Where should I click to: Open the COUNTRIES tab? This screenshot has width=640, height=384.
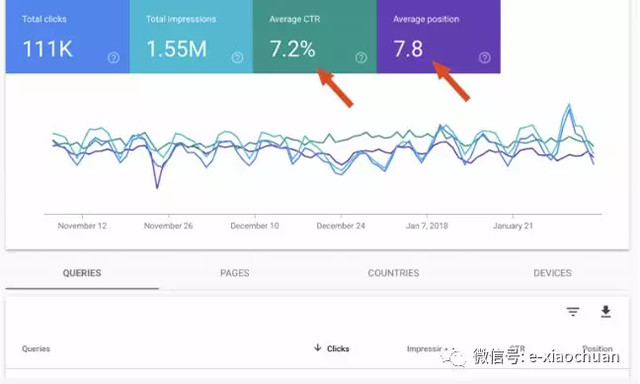pos(393,273)
